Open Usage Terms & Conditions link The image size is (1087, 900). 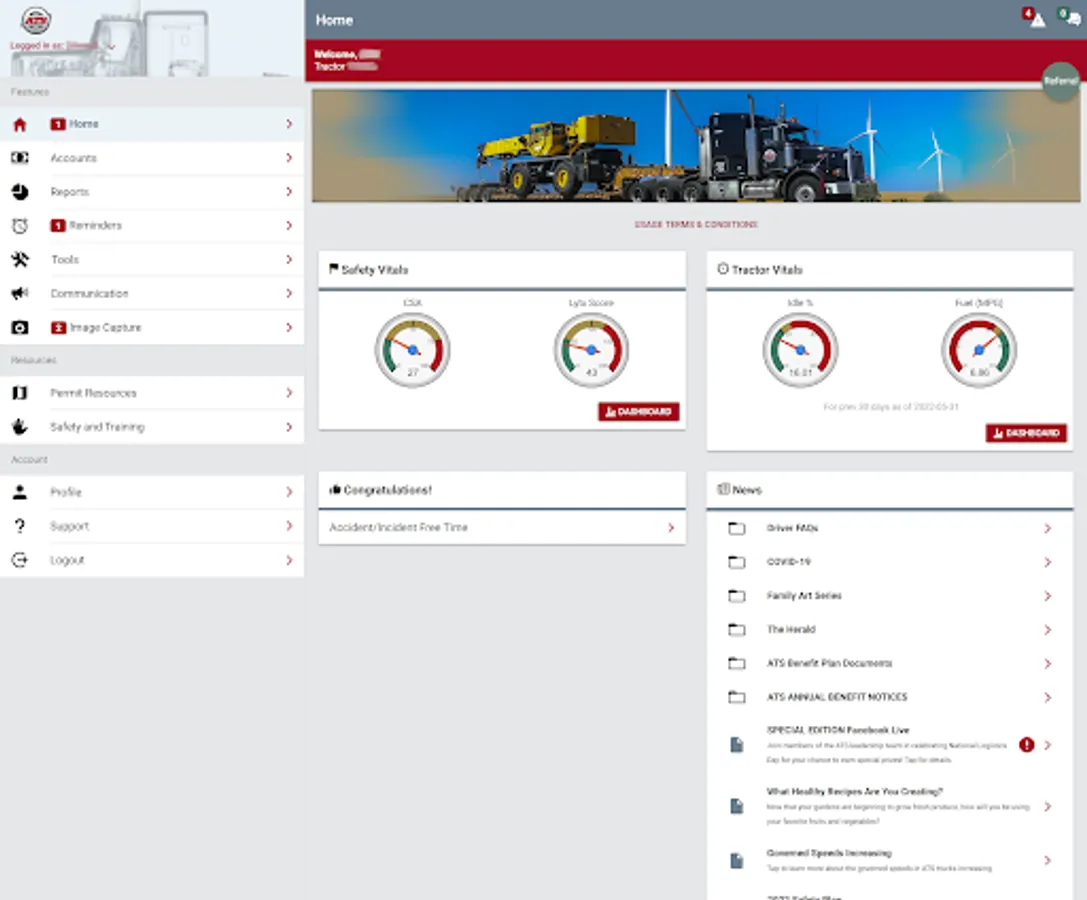tap(696, 225)
